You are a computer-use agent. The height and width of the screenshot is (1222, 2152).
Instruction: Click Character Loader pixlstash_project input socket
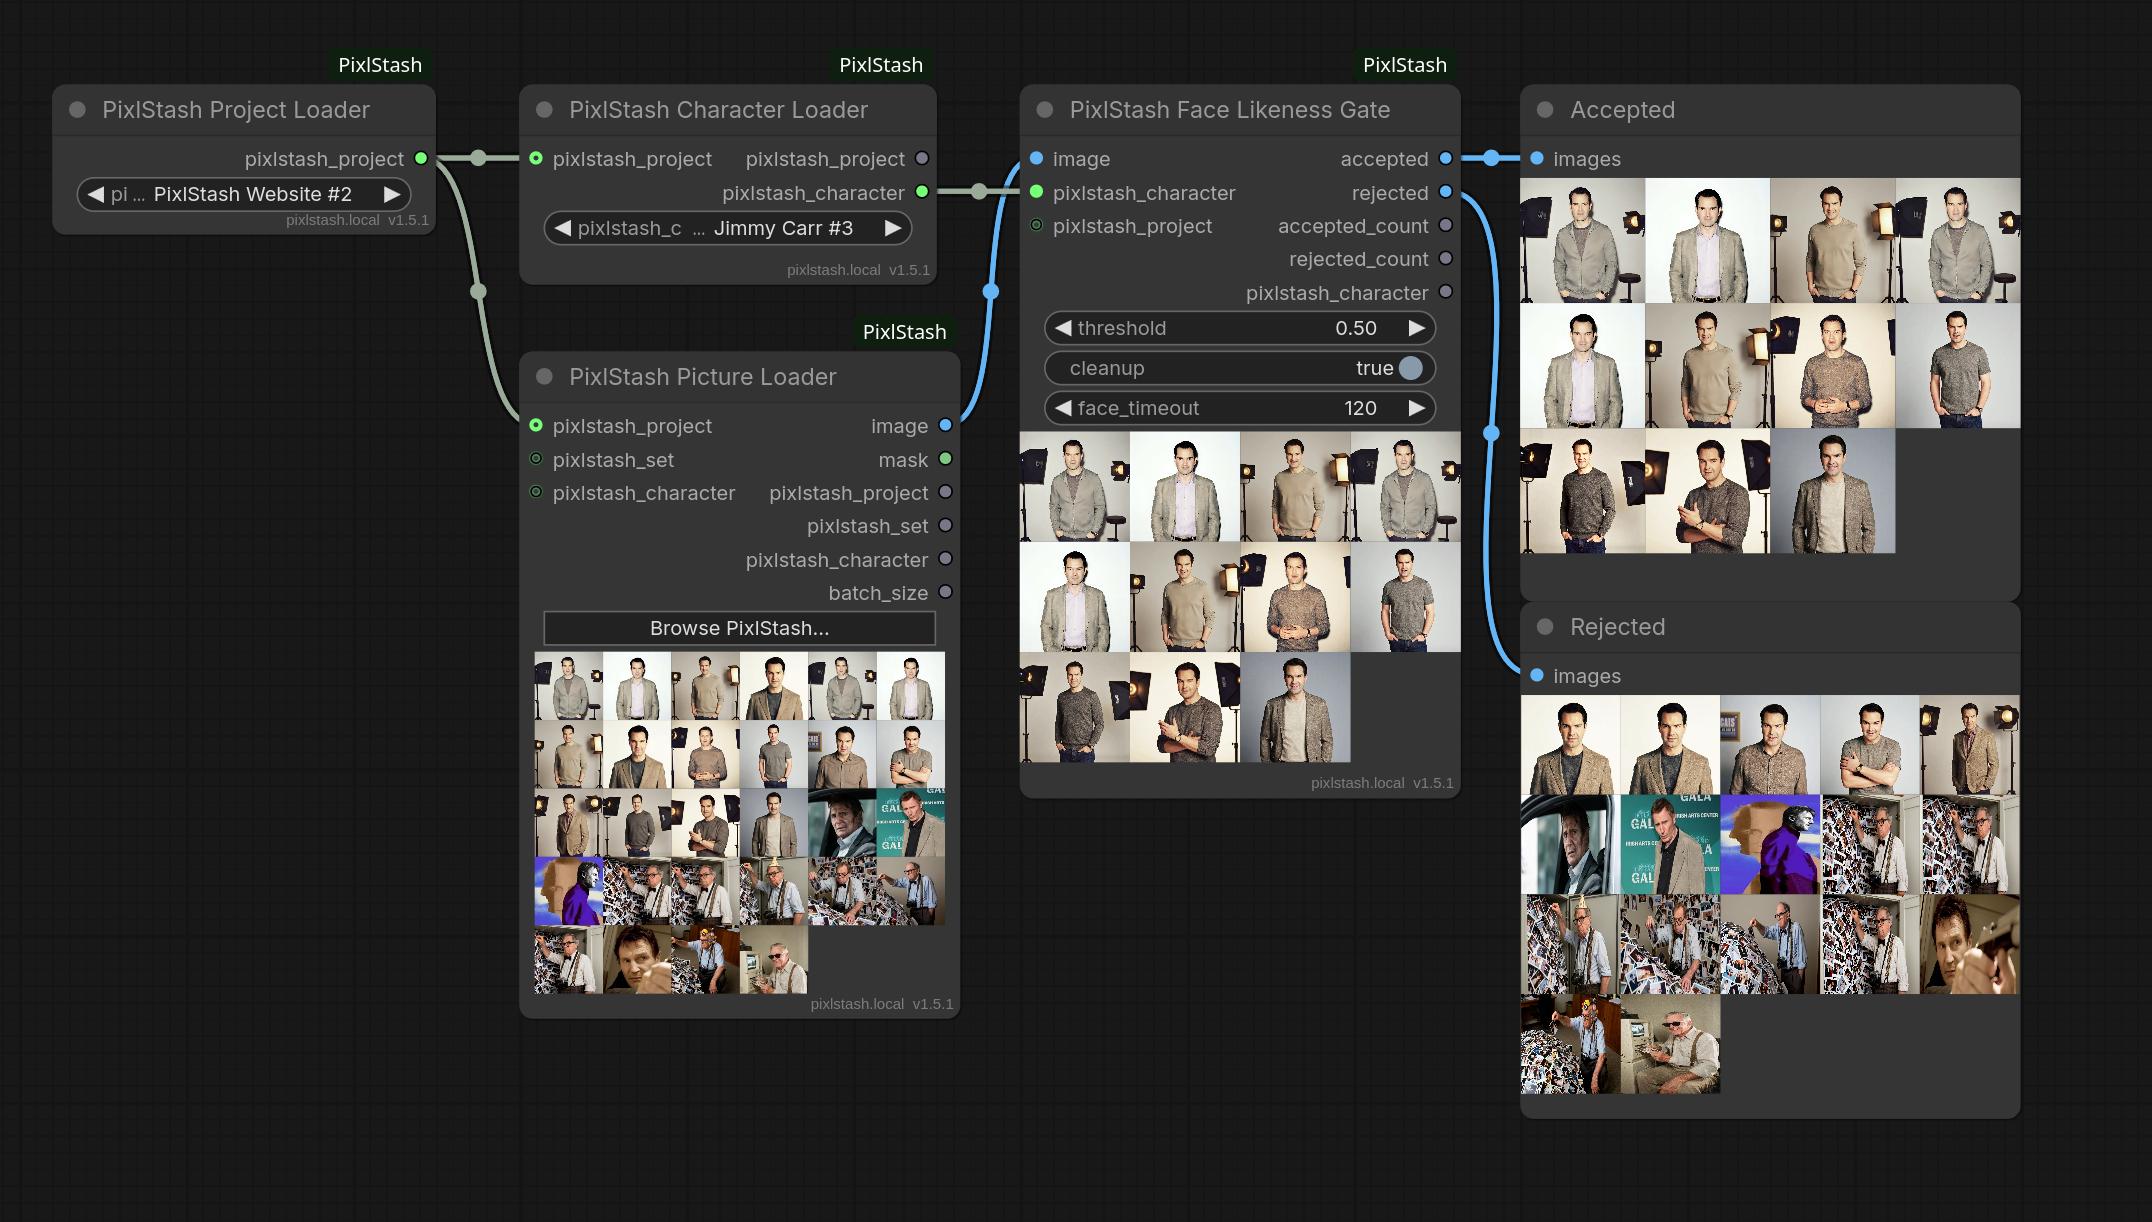(x=536, y=158)
